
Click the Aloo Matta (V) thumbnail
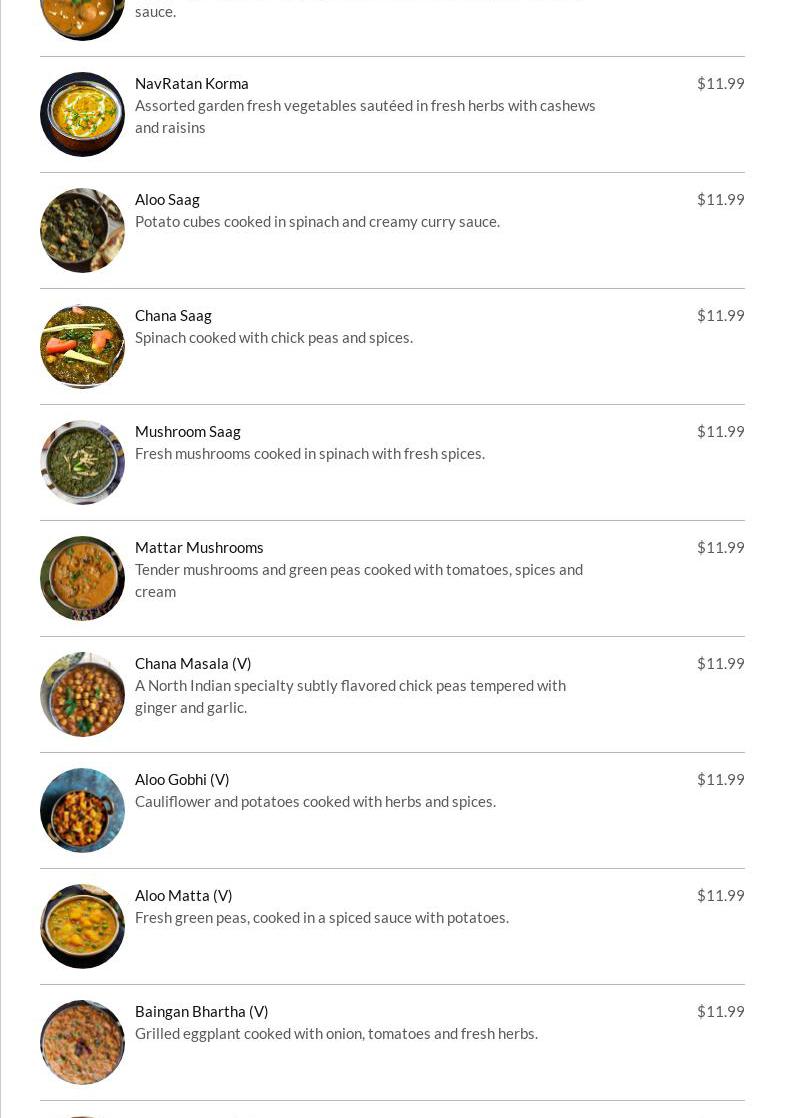coord(82,926)
